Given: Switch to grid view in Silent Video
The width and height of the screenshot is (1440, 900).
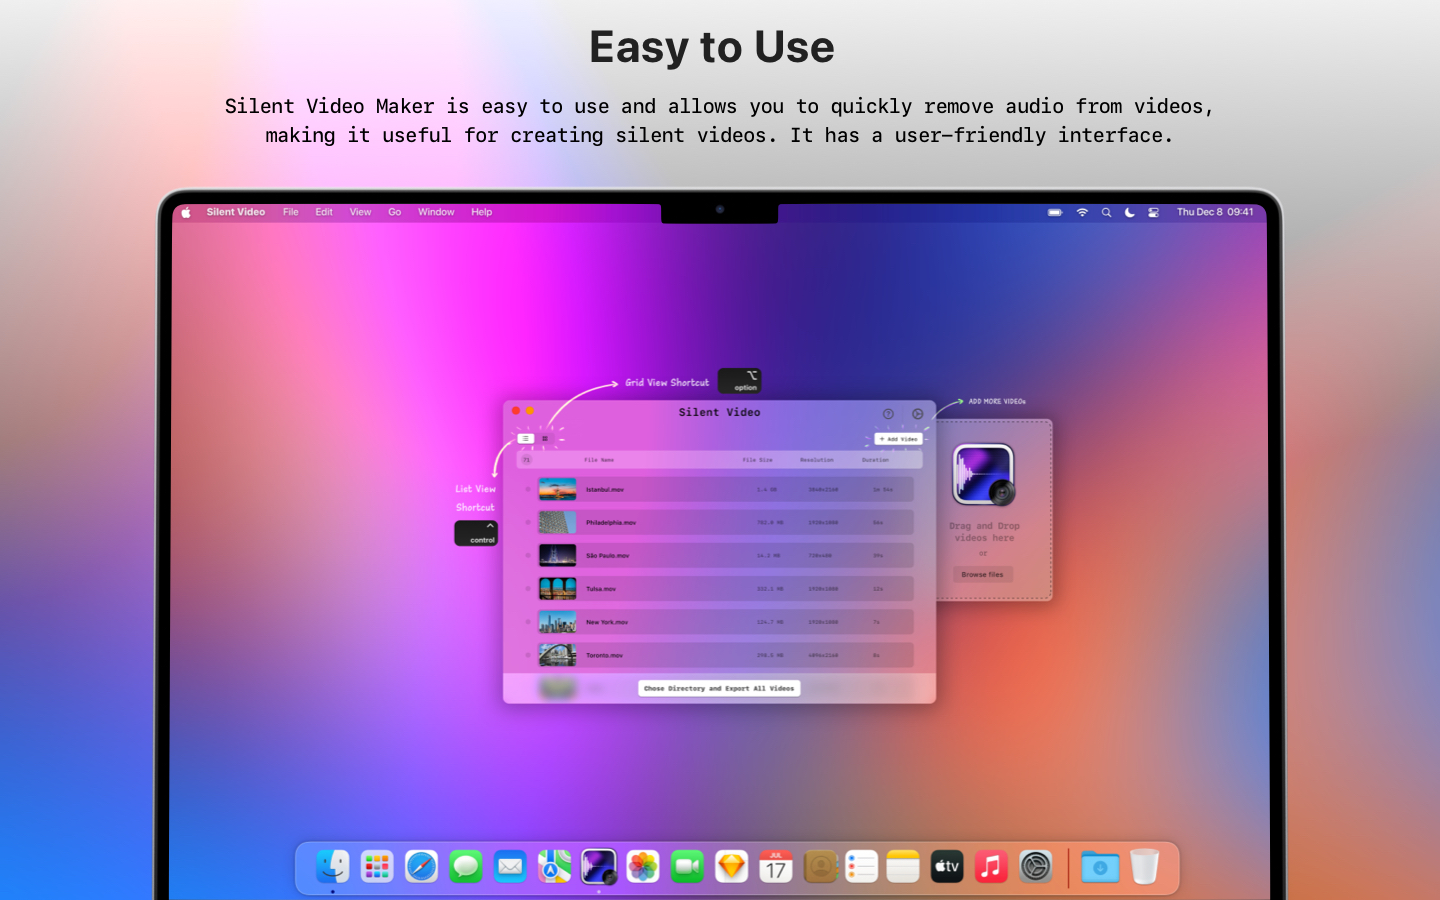Looking at the screenshot, I should [x=545, y=439].
